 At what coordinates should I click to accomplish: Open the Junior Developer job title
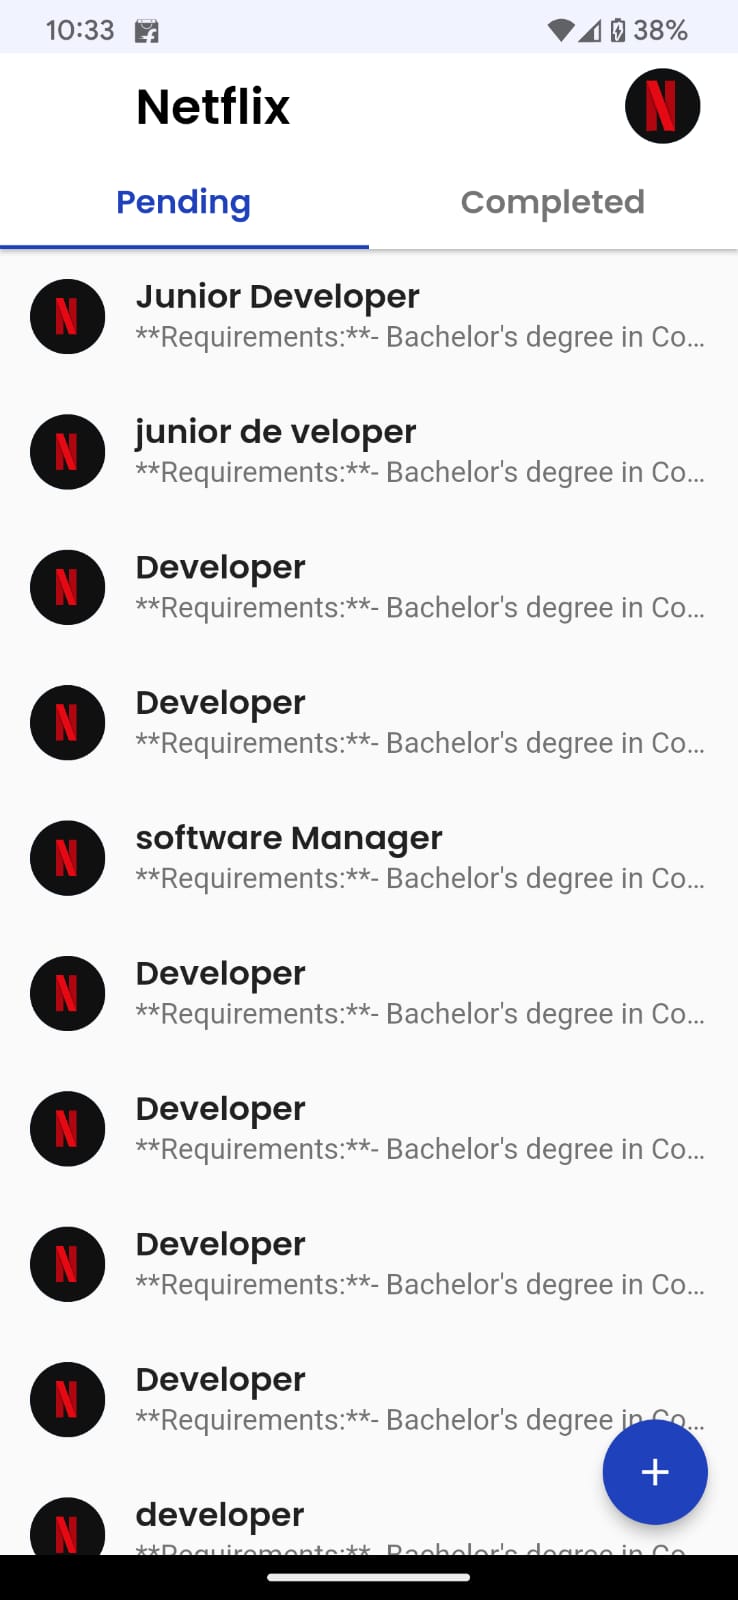tap(277, 297)
